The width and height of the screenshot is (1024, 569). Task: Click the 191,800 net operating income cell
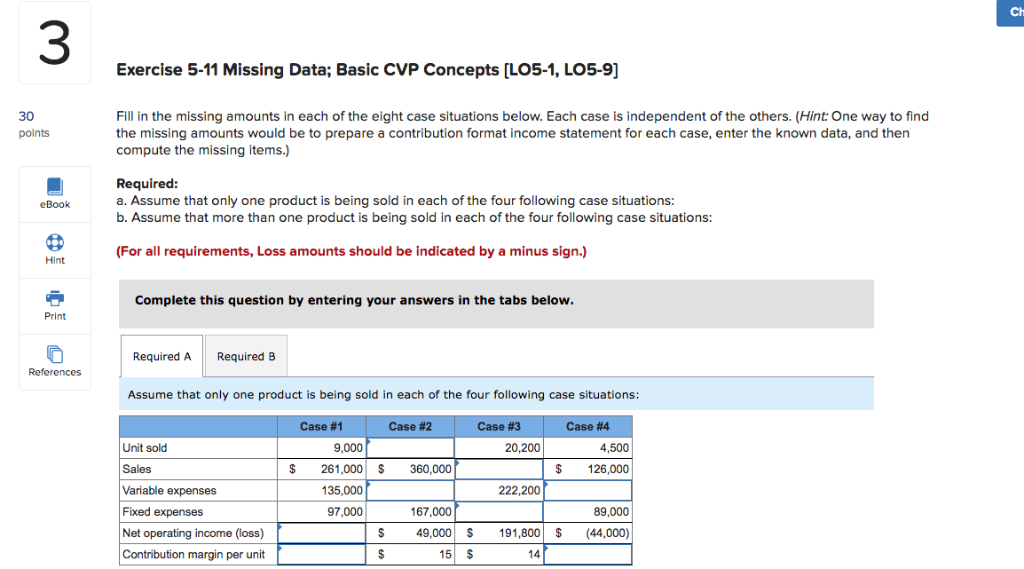click(500, 533)
